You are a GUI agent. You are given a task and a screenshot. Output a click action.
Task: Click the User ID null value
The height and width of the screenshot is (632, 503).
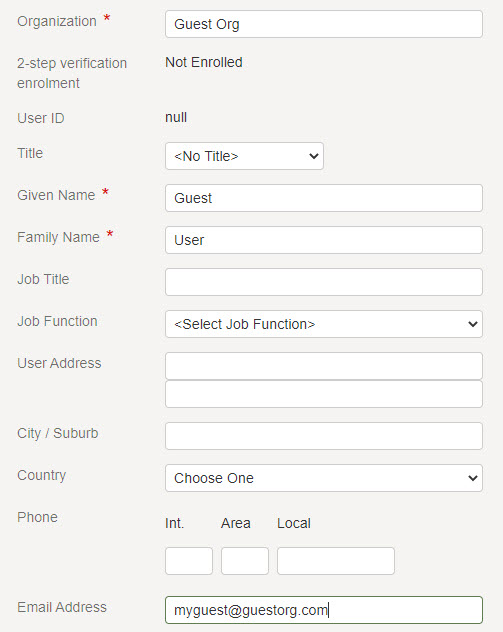pos(176,117)
